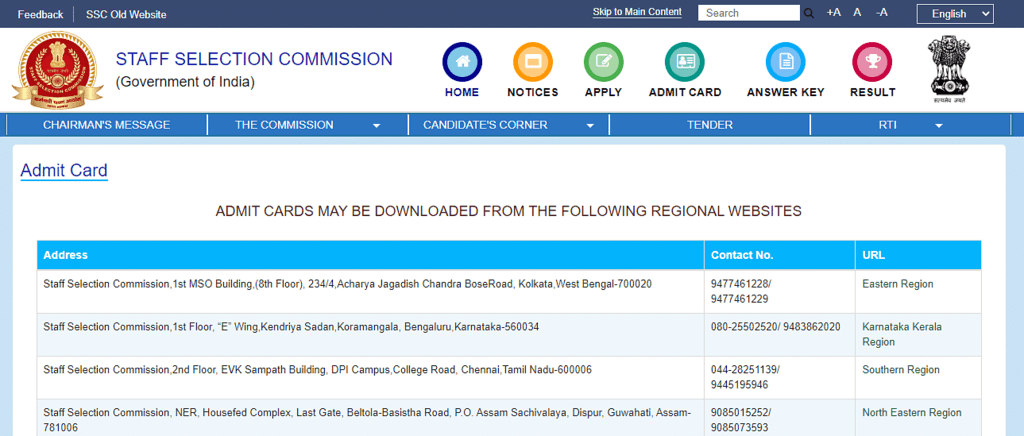Click contact number 080-25502520/ 9483862020
Viewport: 1024px width, 436px height.
coord(776,326)
